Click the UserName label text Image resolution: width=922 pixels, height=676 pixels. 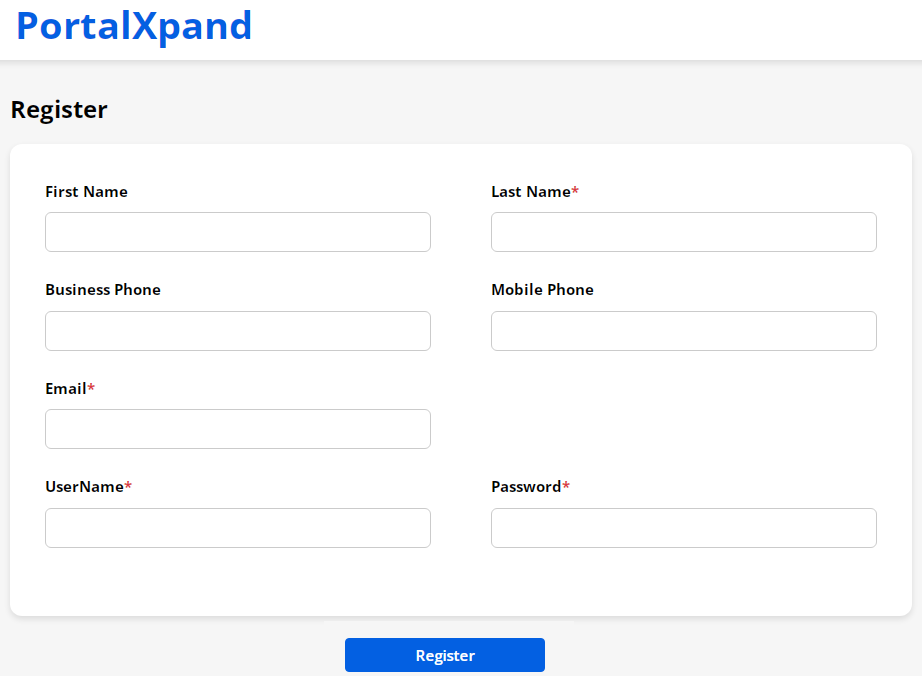[84, 487]
